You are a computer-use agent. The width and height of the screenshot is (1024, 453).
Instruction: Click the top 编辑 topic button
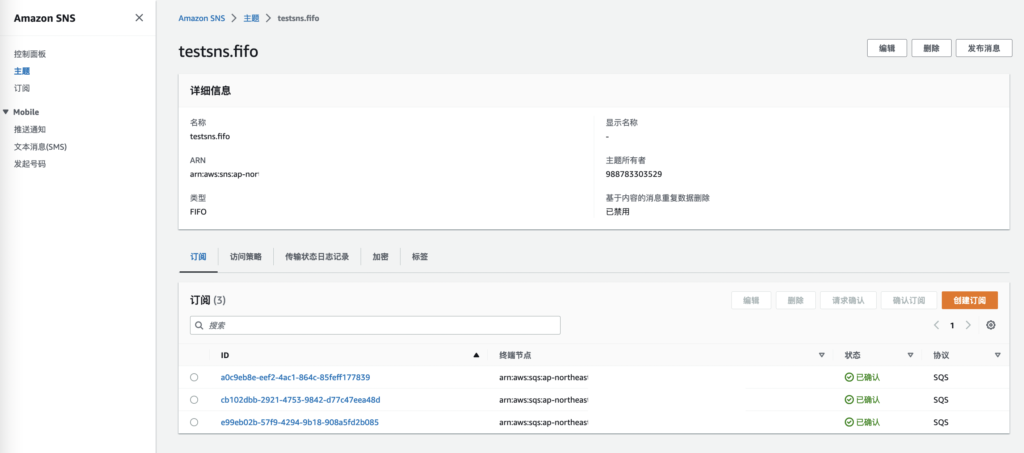(887, 48)
